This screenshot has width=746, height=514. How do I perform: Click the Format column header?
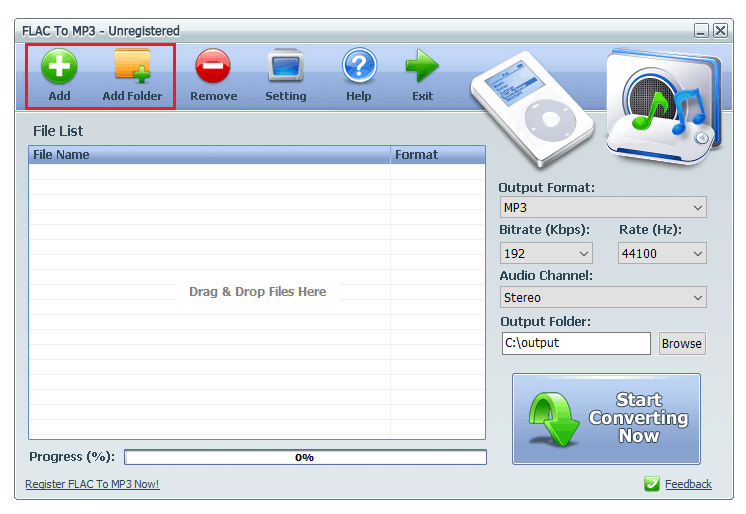coord(438,155)
